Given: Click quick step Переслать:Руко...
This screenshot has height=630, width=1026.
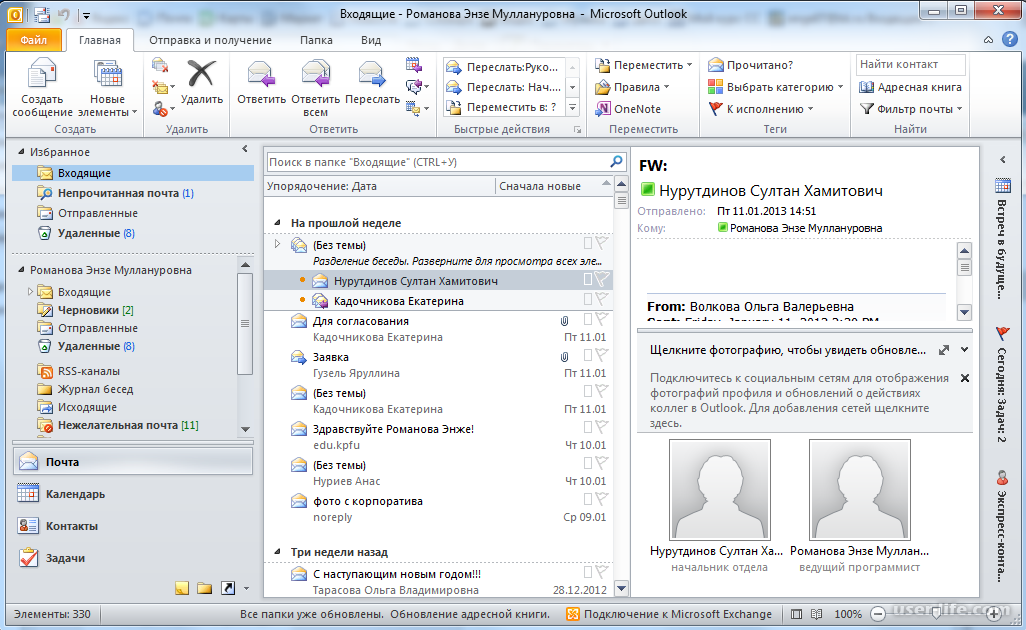Looking at the screenshot, I should [x=504, y=67].
